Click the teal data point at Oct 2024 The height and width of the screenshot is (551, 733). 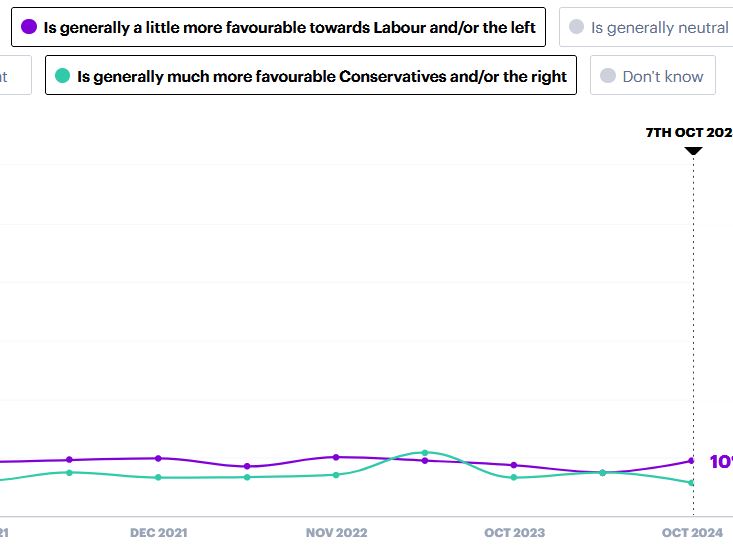692,483
